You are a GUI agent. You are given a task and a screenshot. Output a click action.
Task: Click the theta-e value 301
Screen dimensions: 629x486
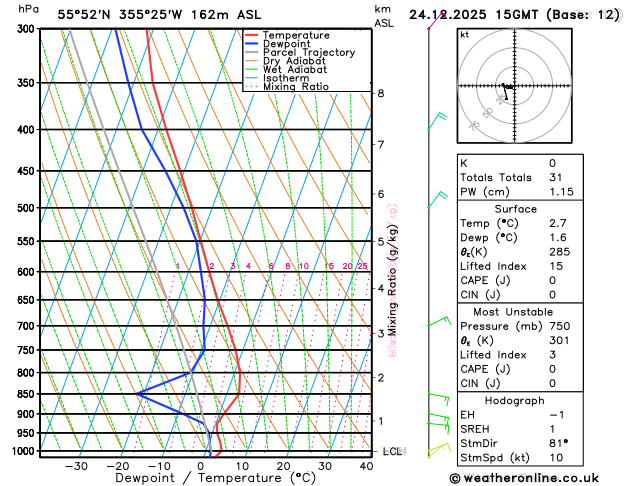tap(559, 340)
